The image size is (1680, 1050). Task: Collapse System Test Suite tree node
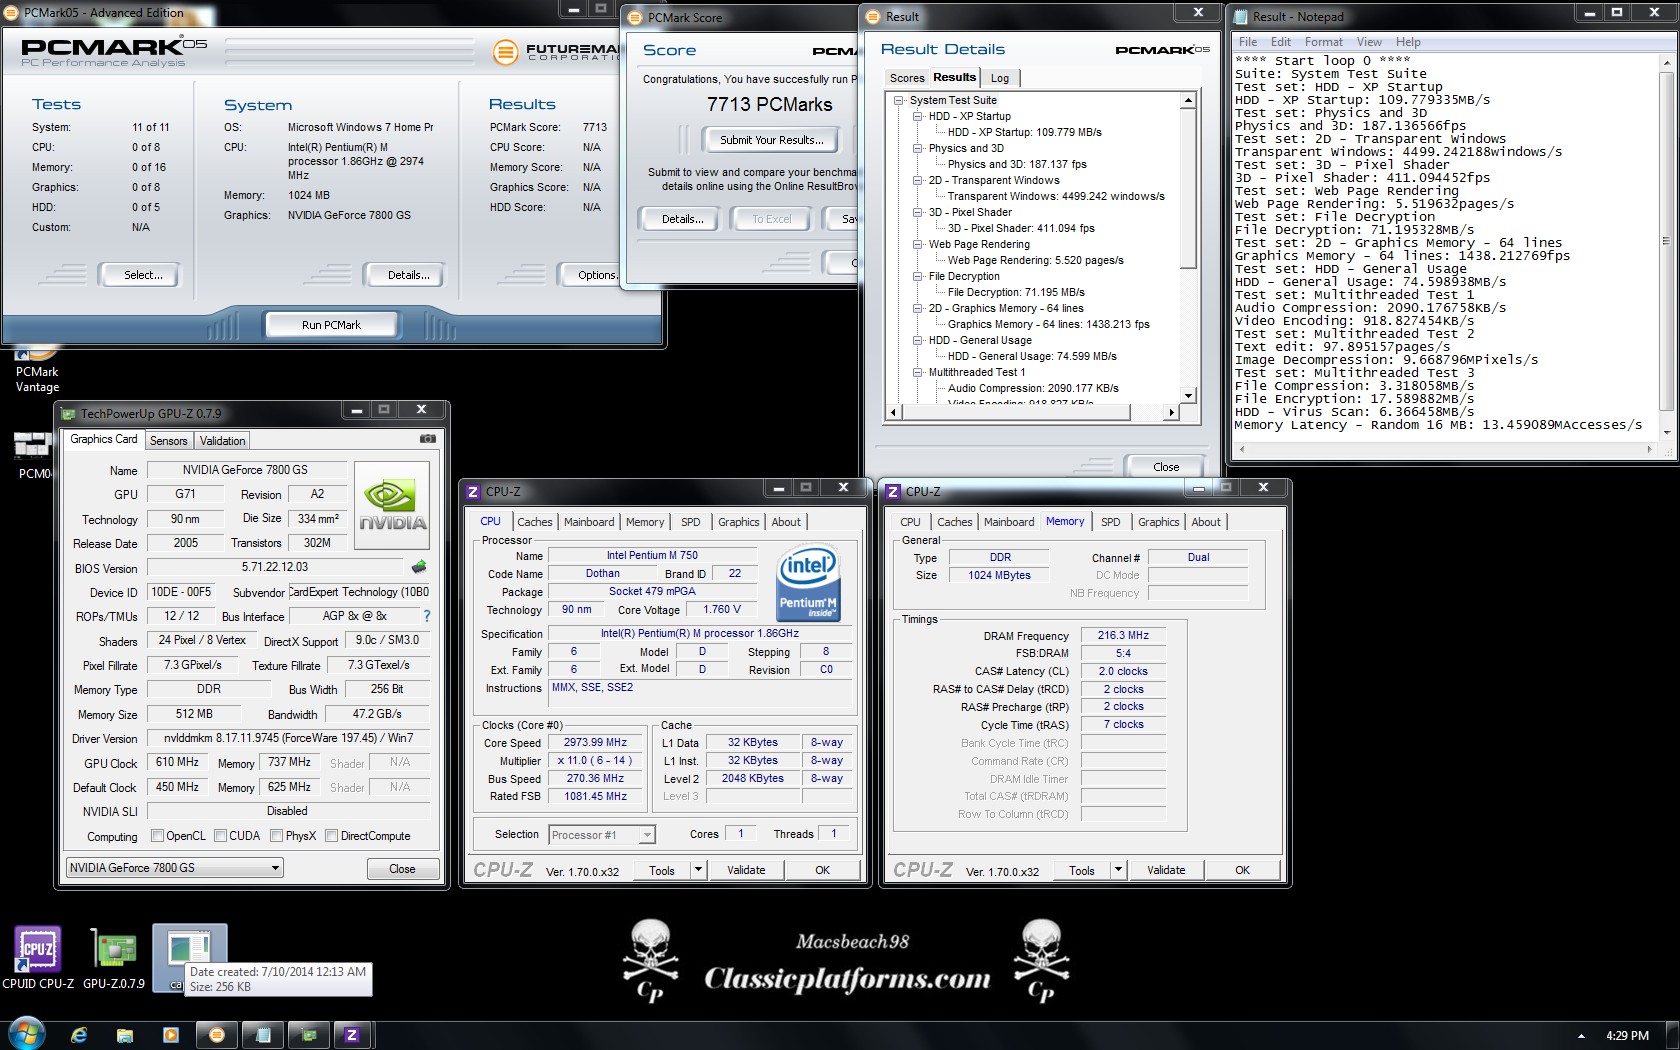[x=898, y=100]
